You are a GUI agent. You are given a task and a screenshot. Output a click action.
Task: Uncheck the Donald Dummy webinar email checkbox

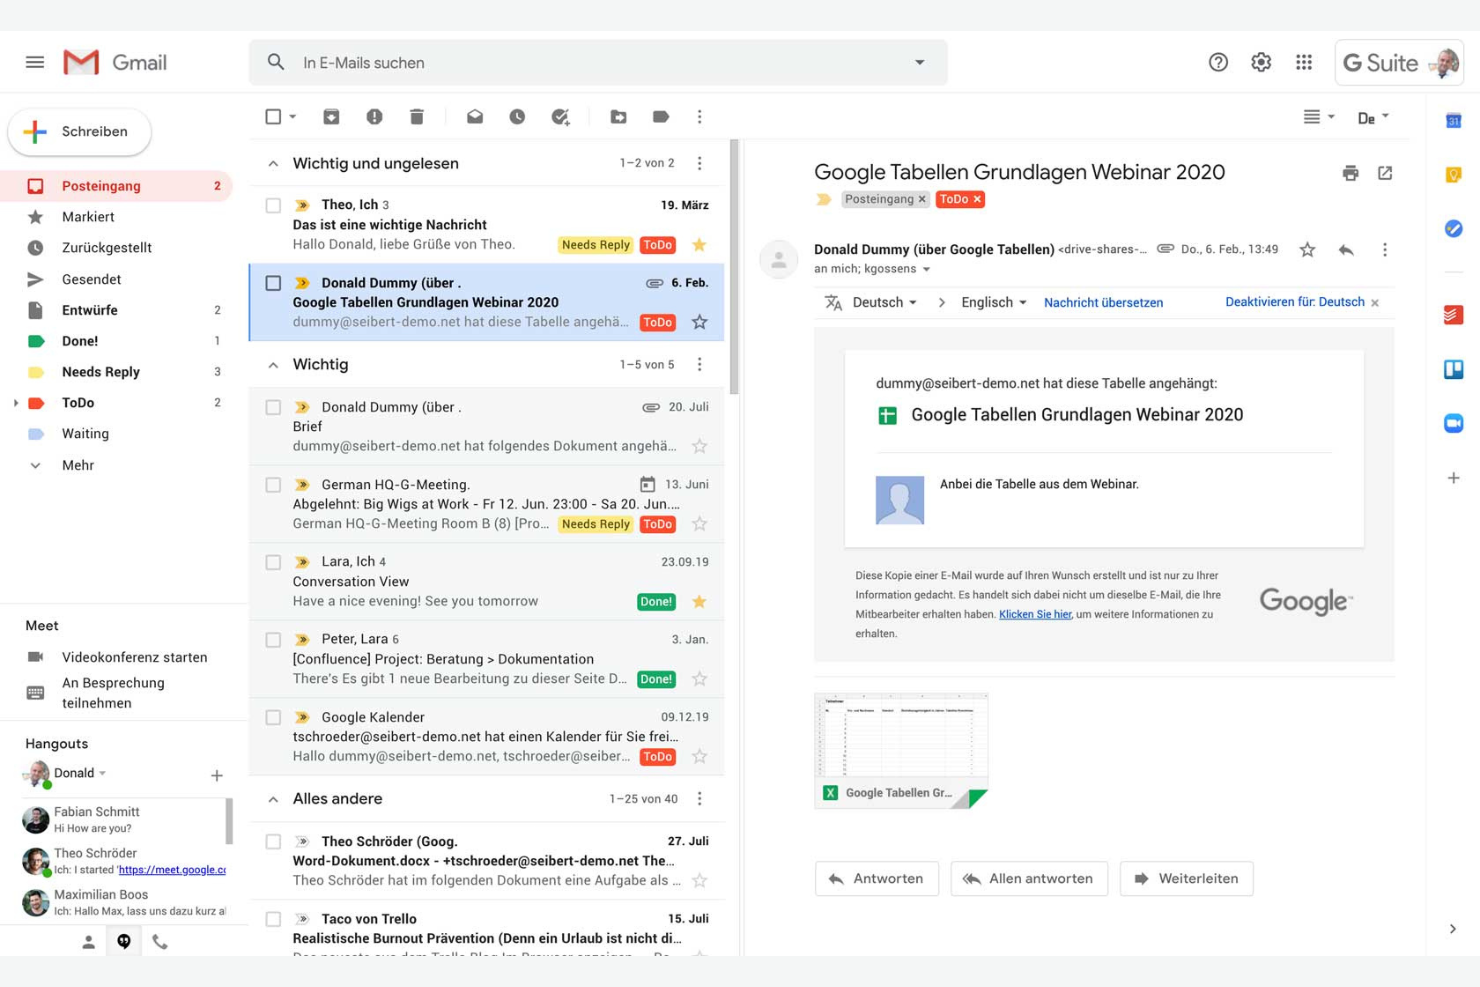tap(272, 282)
